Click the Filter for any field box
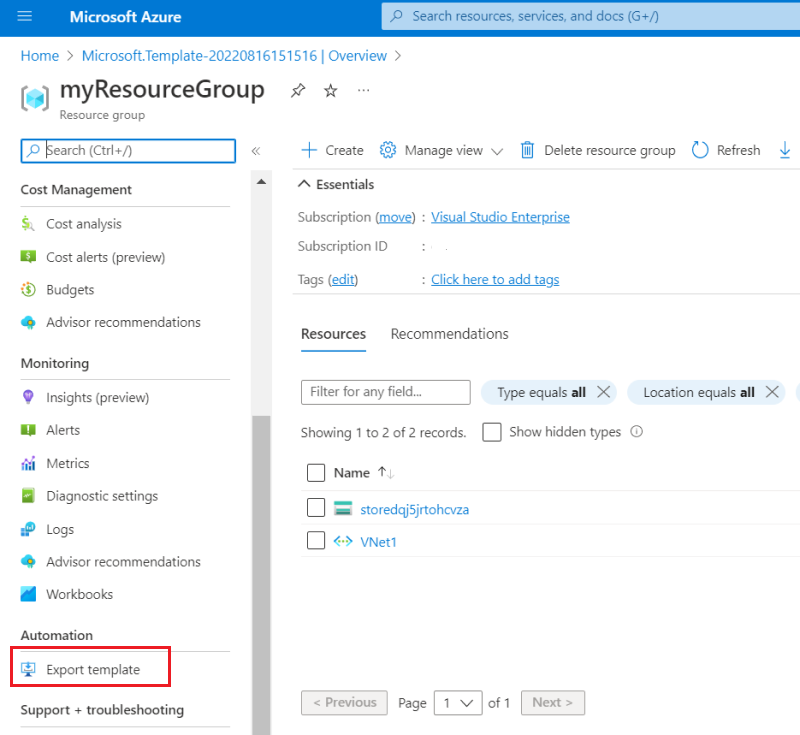 coord(385,392)
